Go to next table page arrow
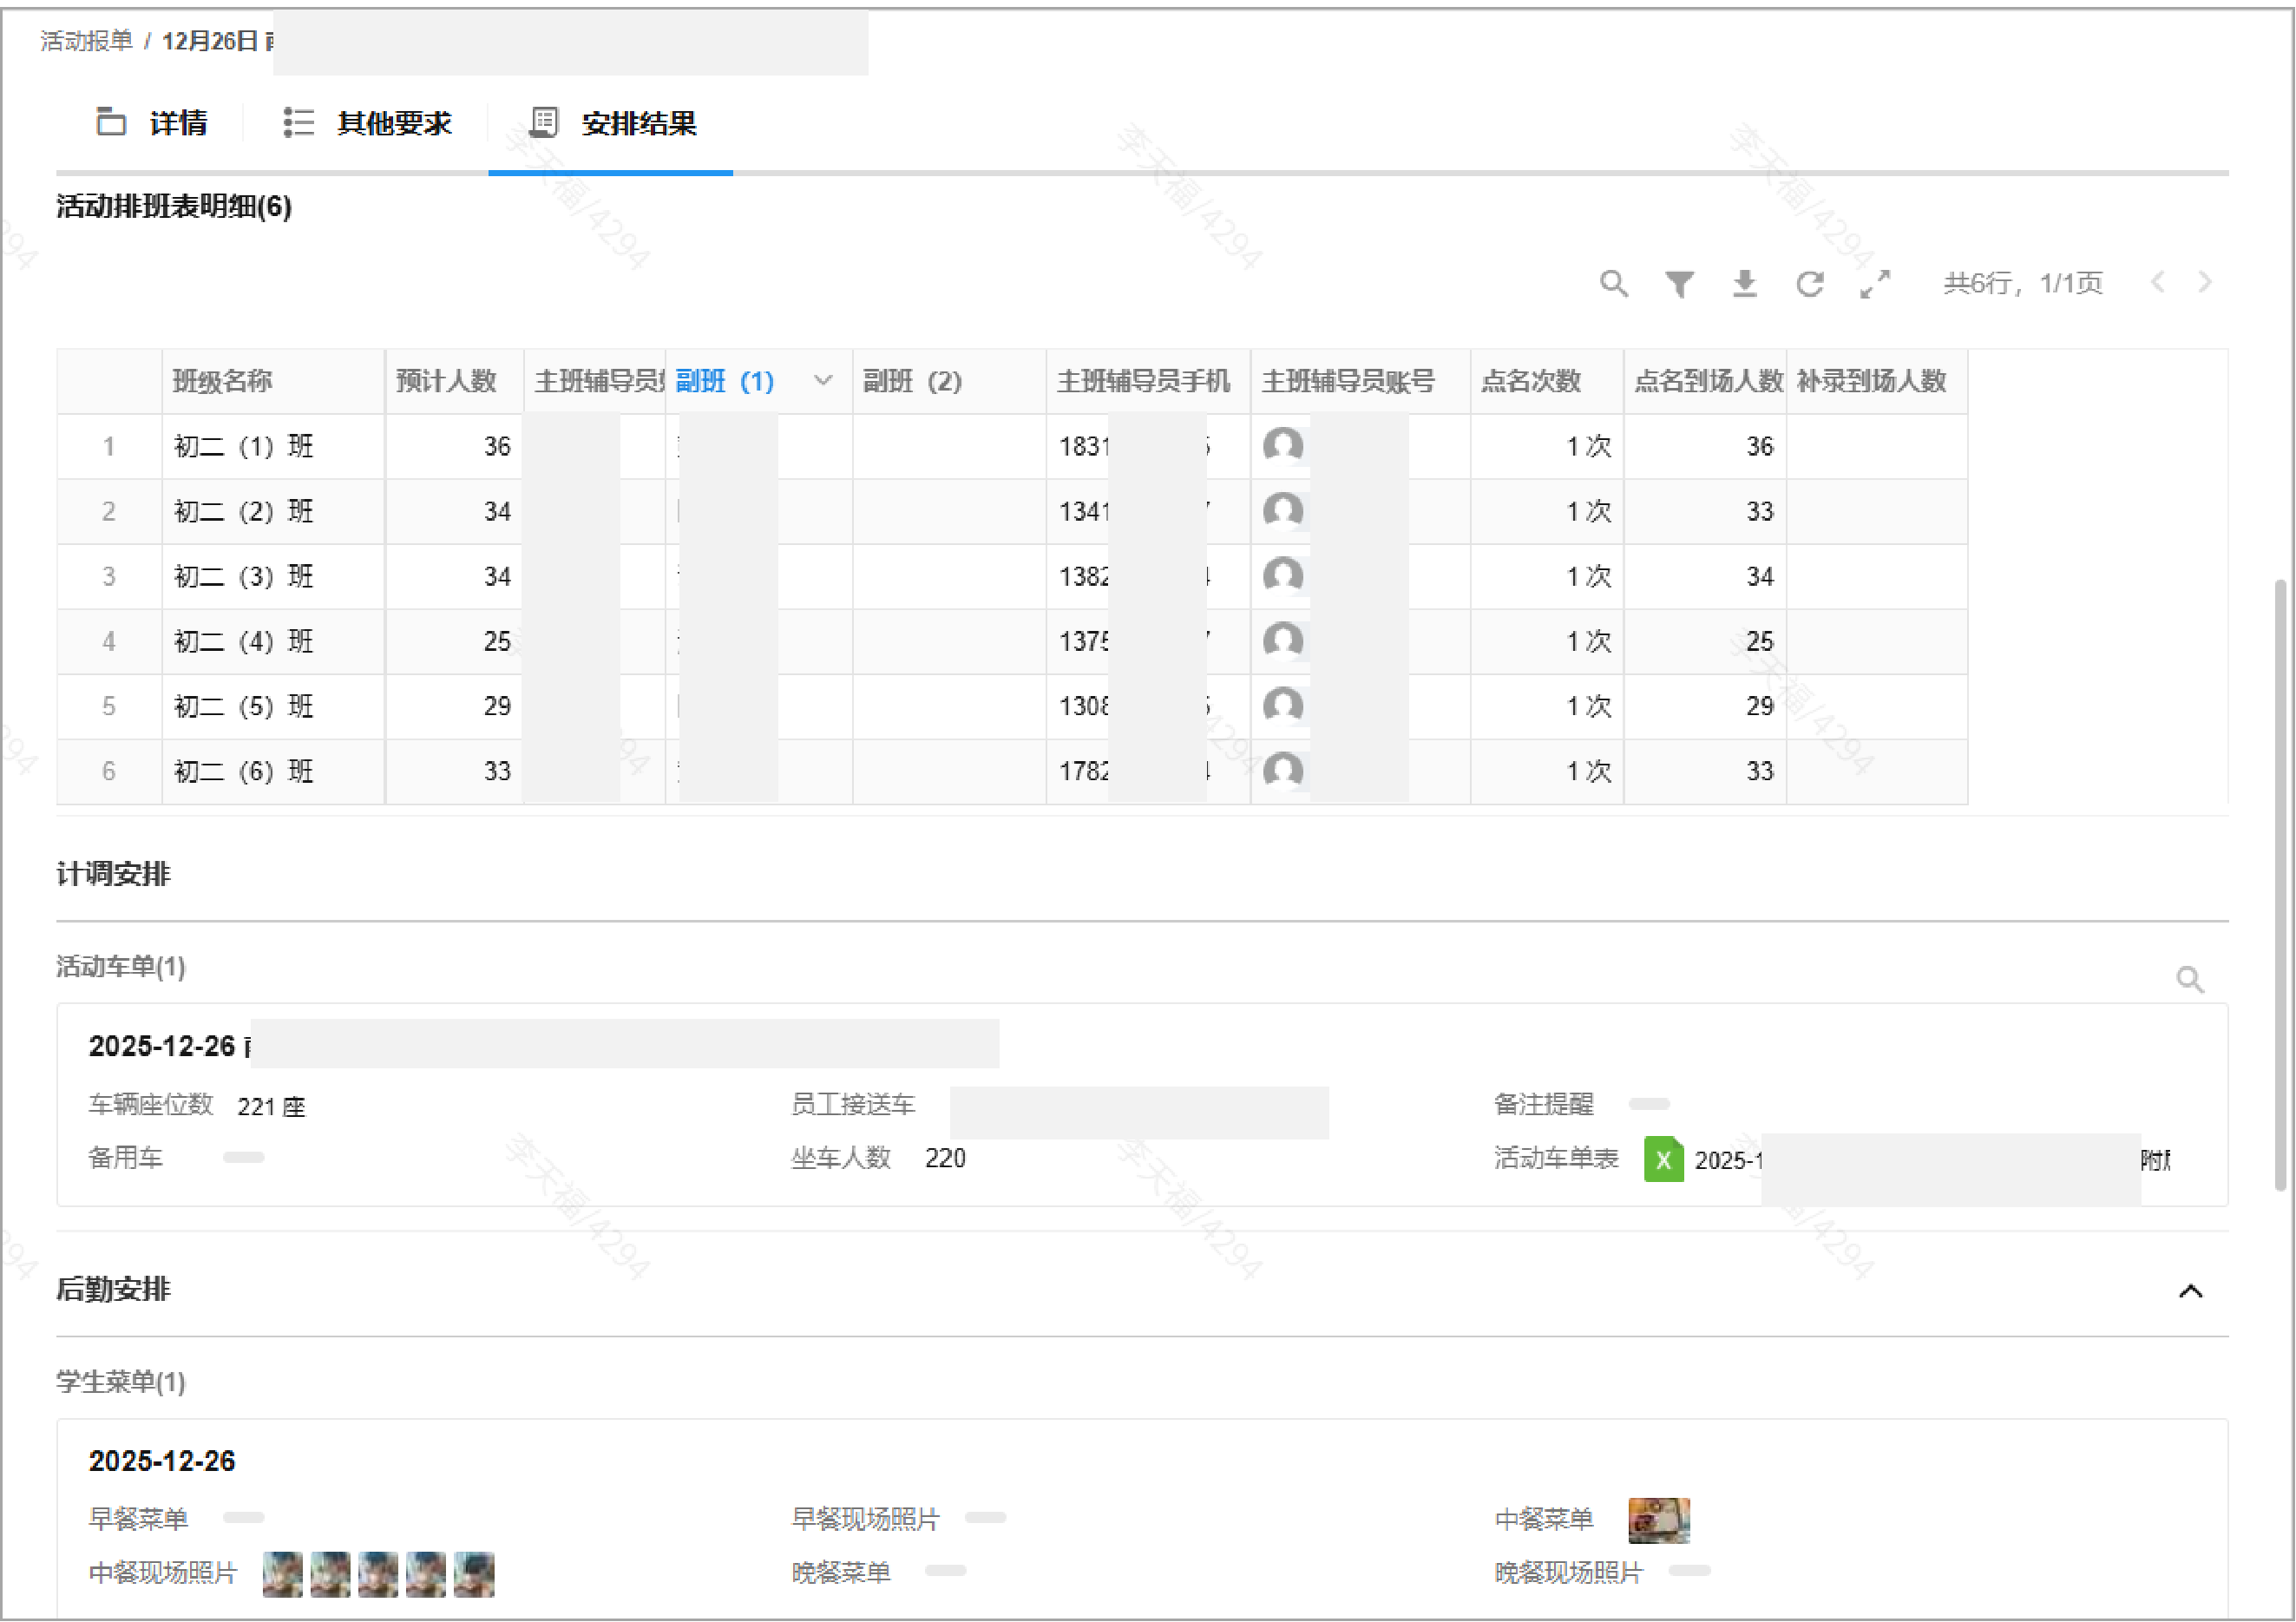This screenshot has height=1622, width=2296. pos(2205,283)
